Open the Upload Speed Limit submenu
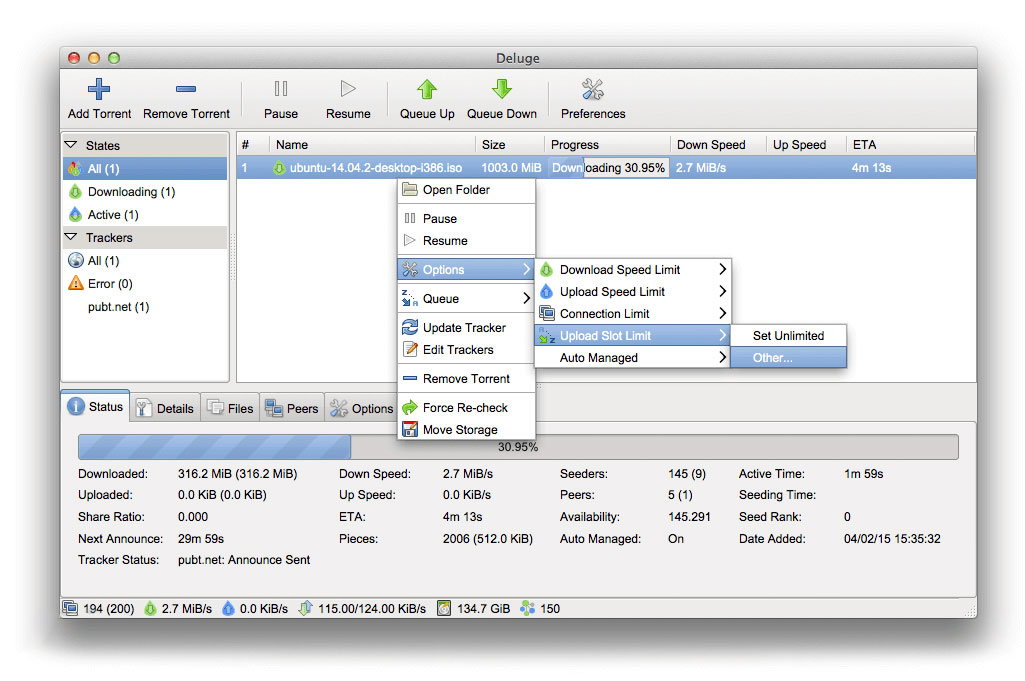The width and height of the screenshot is (1025, 681). (x=632, y=291)
